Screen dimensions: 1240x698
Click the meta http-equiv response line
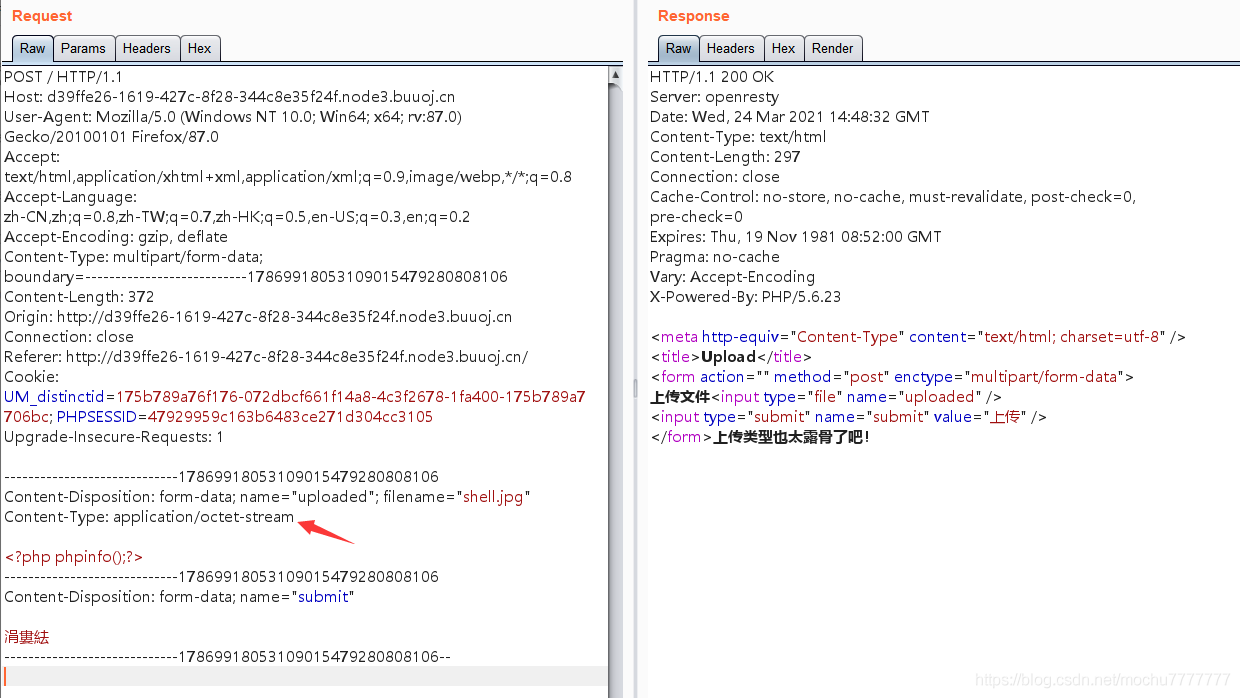(x=918, y=337)
